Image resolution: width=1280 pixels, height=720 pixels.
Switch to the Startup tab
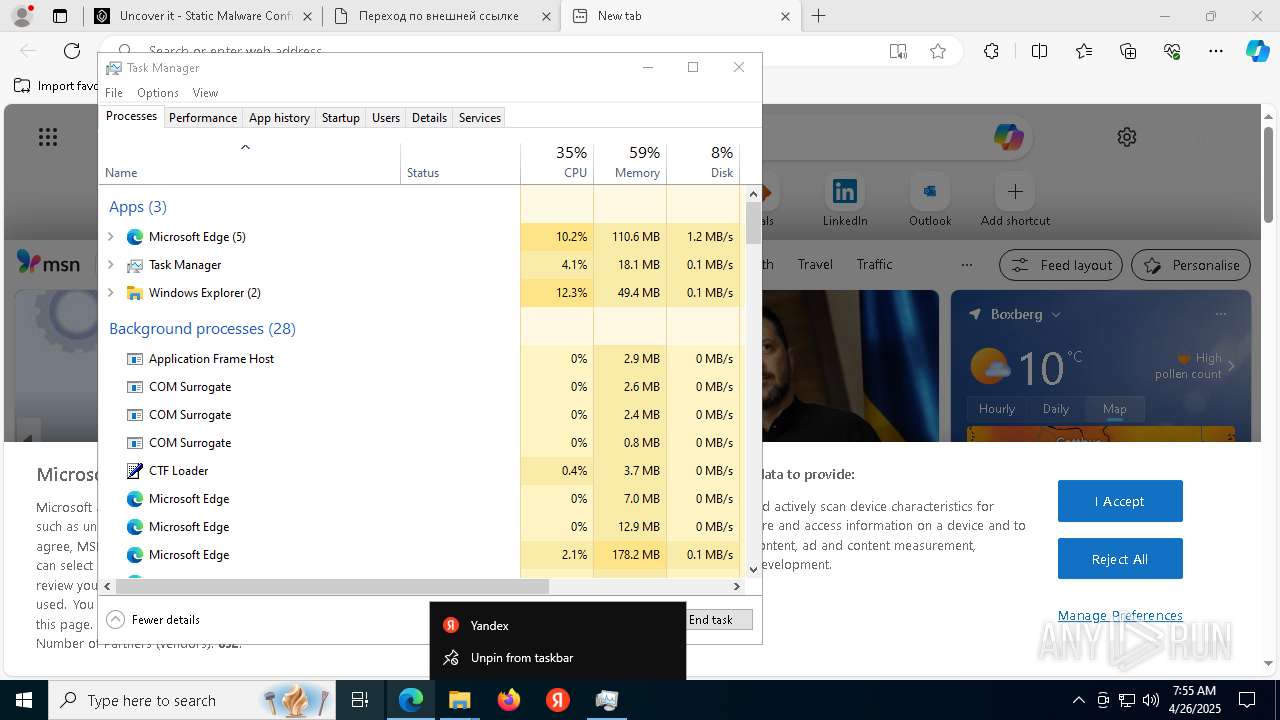(341, 117)
